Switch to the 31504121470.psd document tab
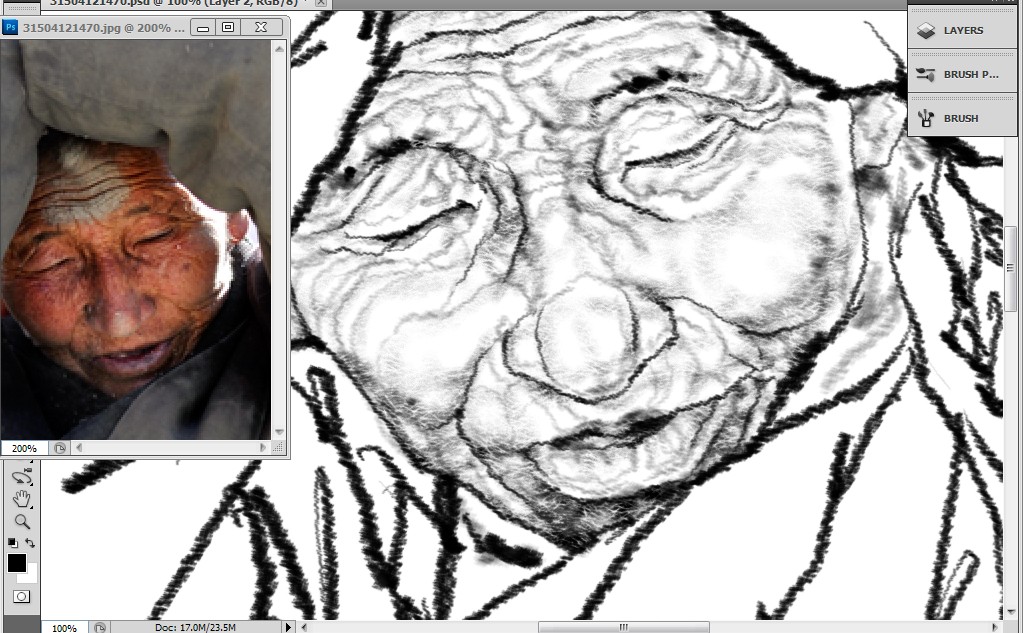Image resolution: width=1023 pixels, height=633 pixels. [x=174, y=3]
